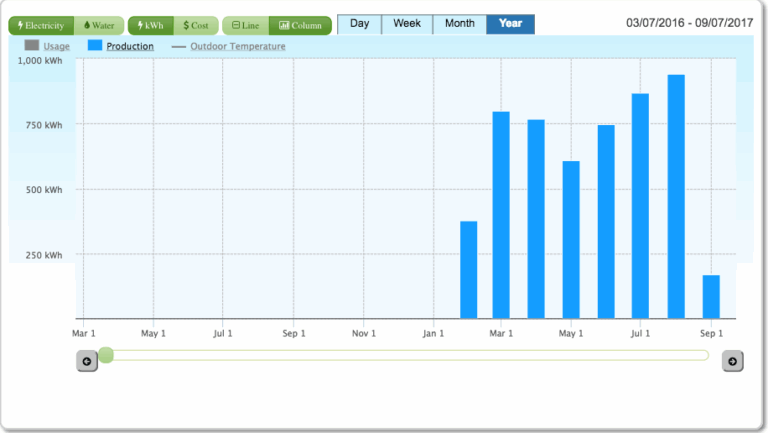Image resolution: width=768 pixels, height=433 pixels.
Task: Toggle Production series in legend
Action: pyautogui.click(x=130, y=46)
